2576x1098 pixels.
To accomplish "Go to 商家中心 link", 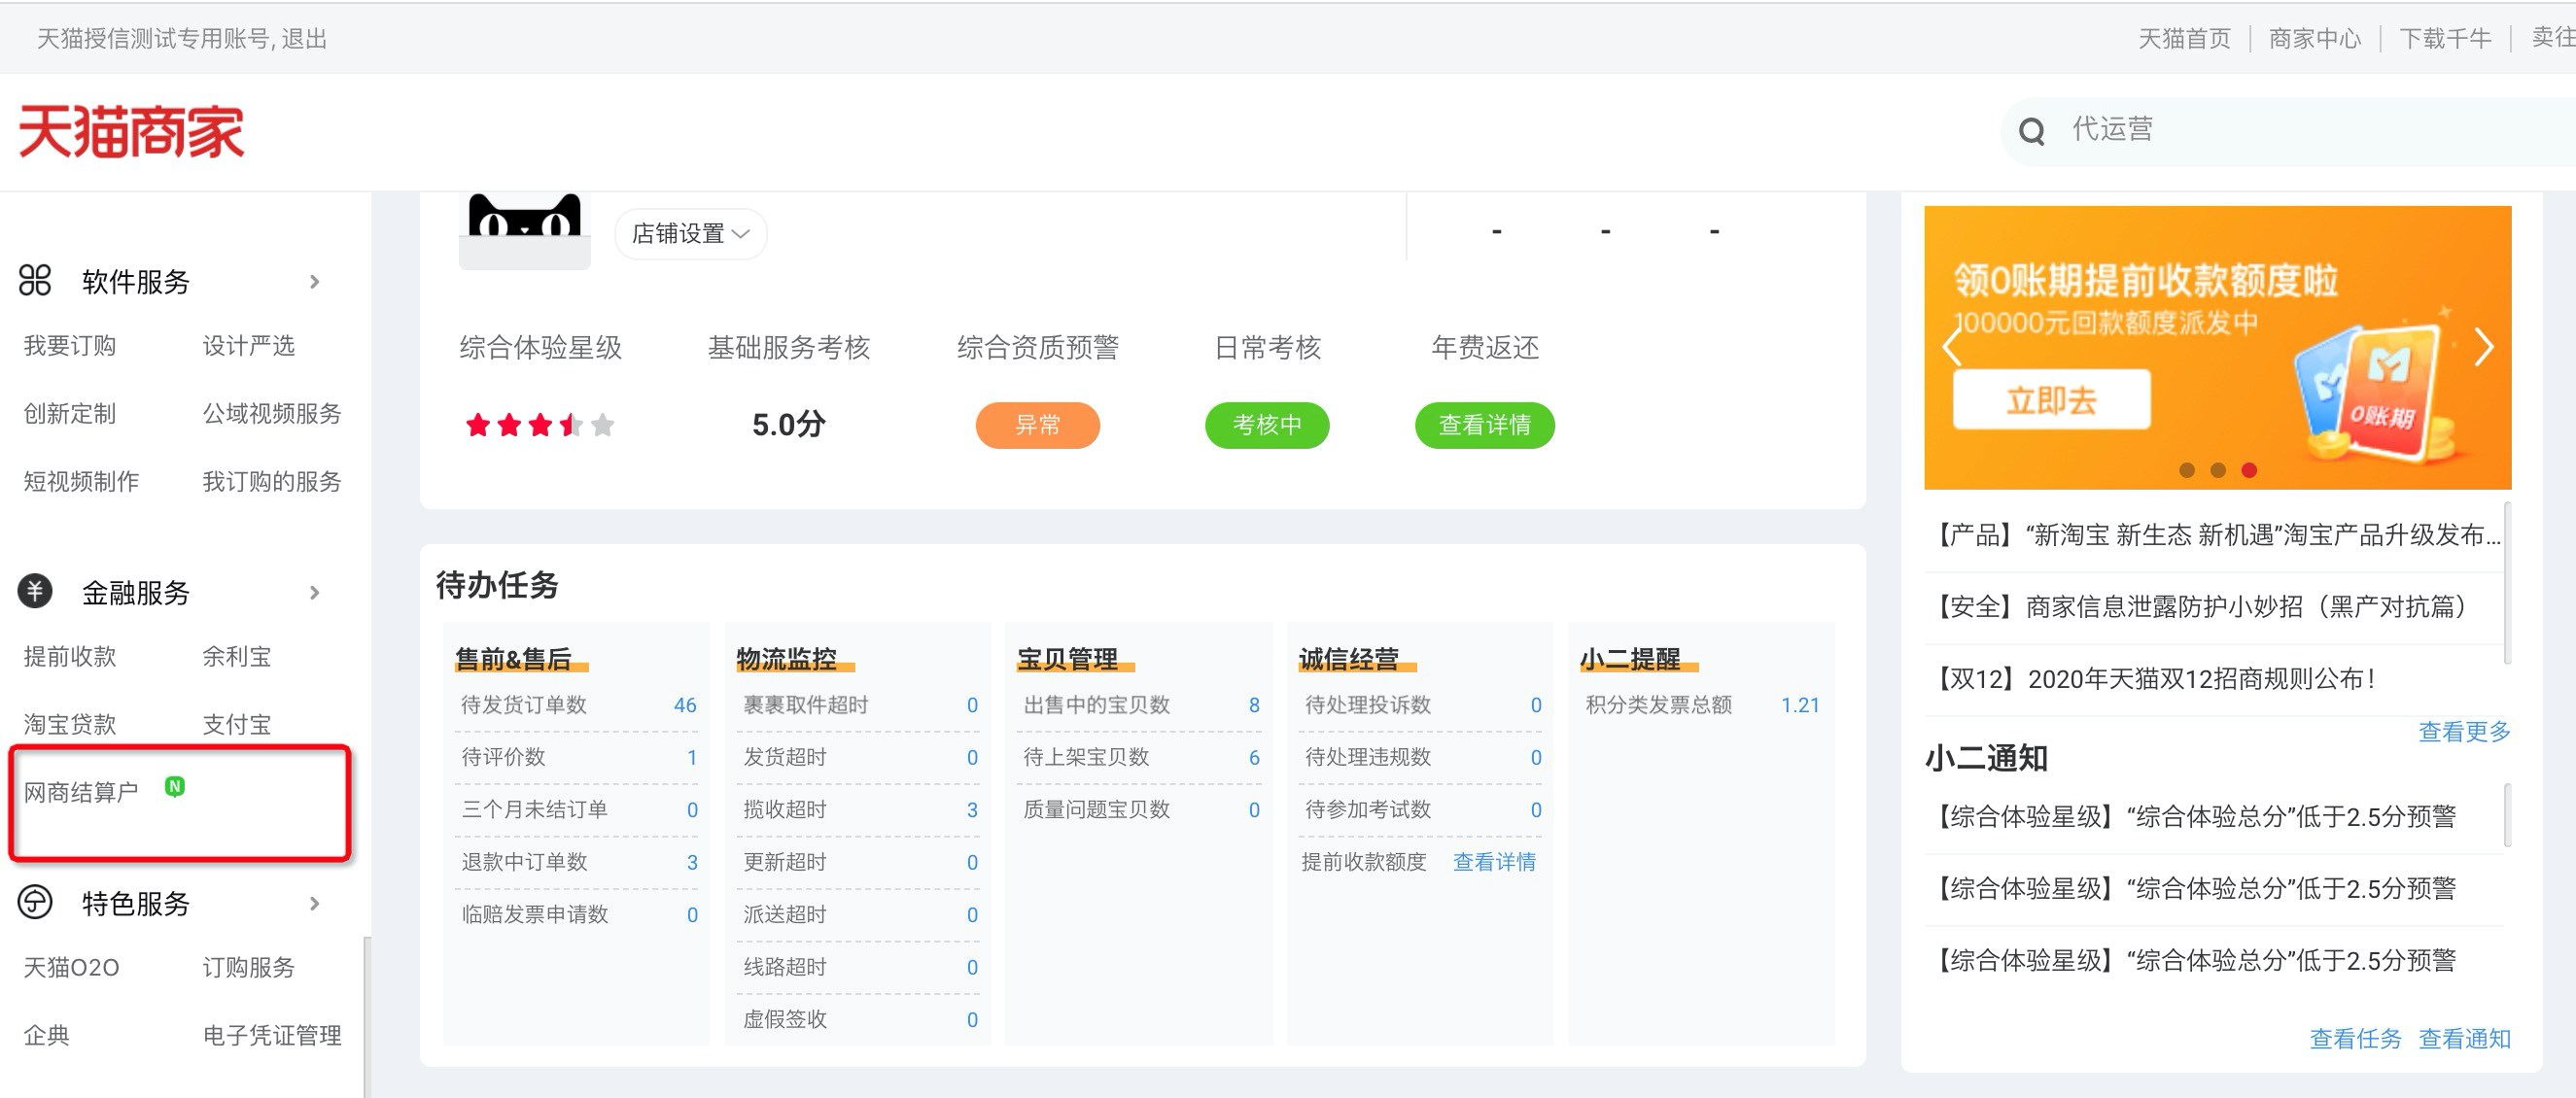I will click(2315, 39).
